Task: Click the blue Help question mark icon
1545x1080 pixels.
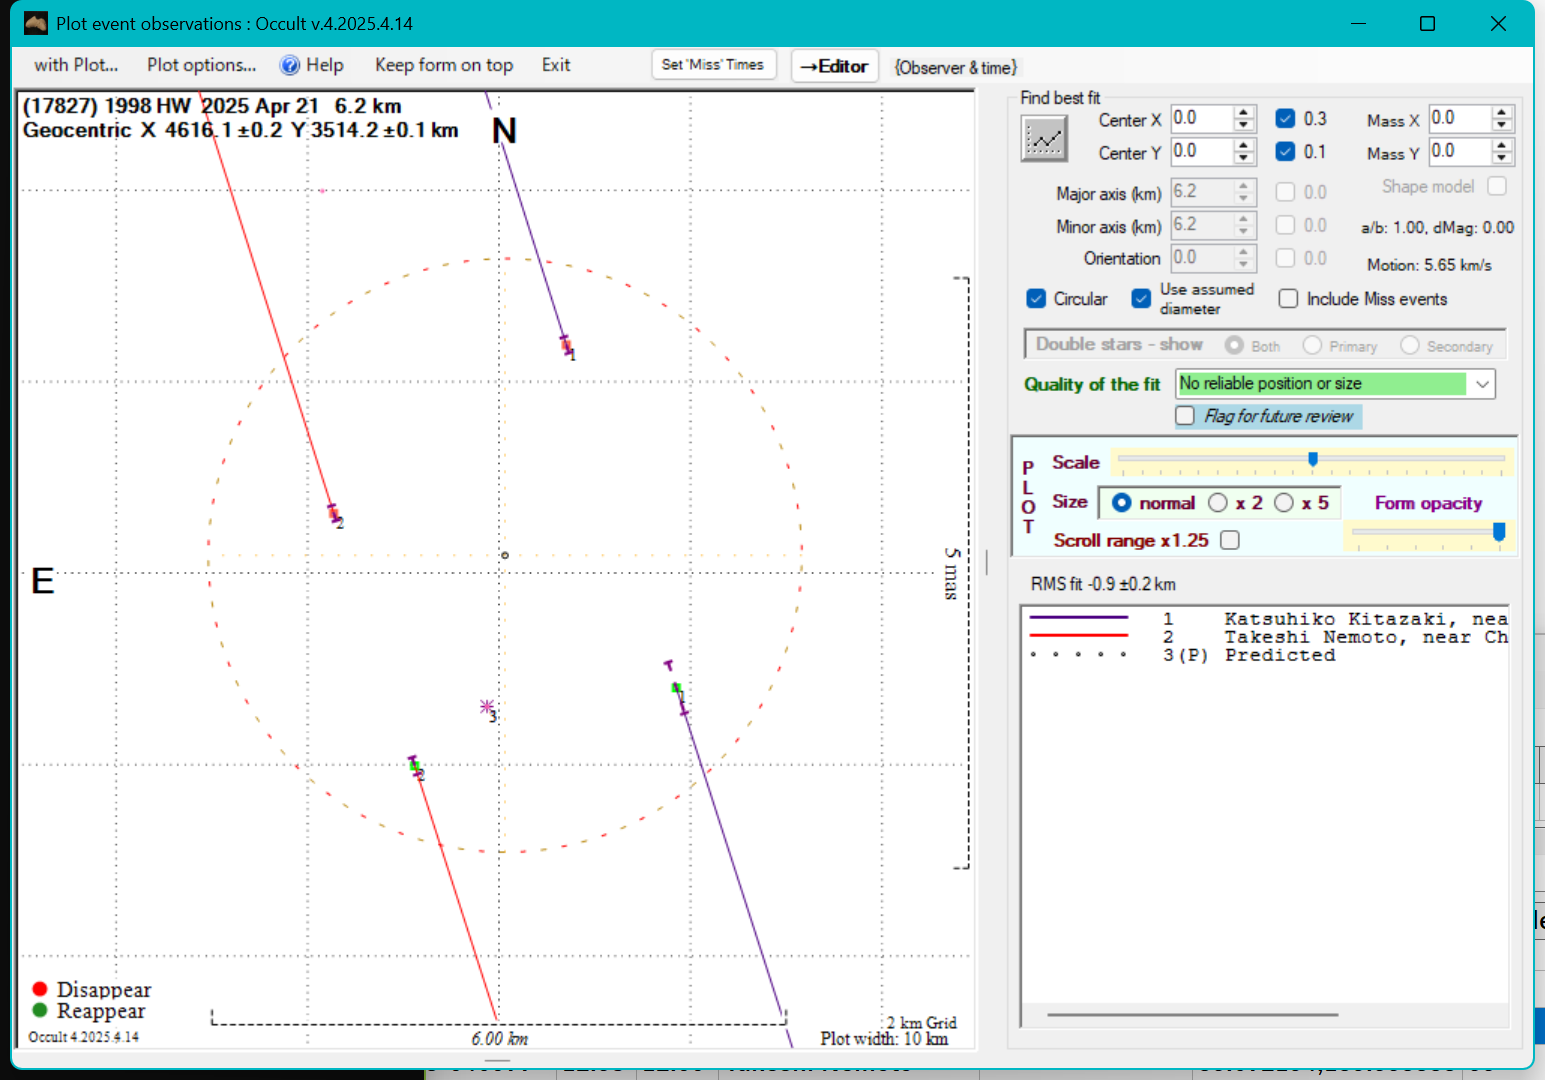Action: point(290,66)
